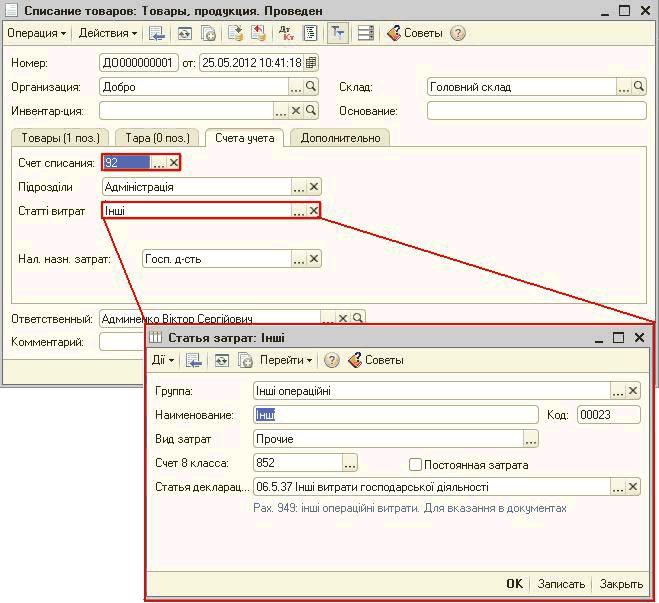The height and width of the screenshot is (603, 659).
Task: Click the magnifier icon beside the Склад field
Action: tap(639, 87)
